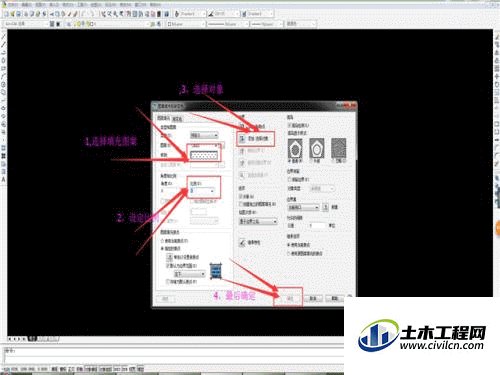Open the Boundary set 'Current viewport' dropdown

click(x=303, y=207)
